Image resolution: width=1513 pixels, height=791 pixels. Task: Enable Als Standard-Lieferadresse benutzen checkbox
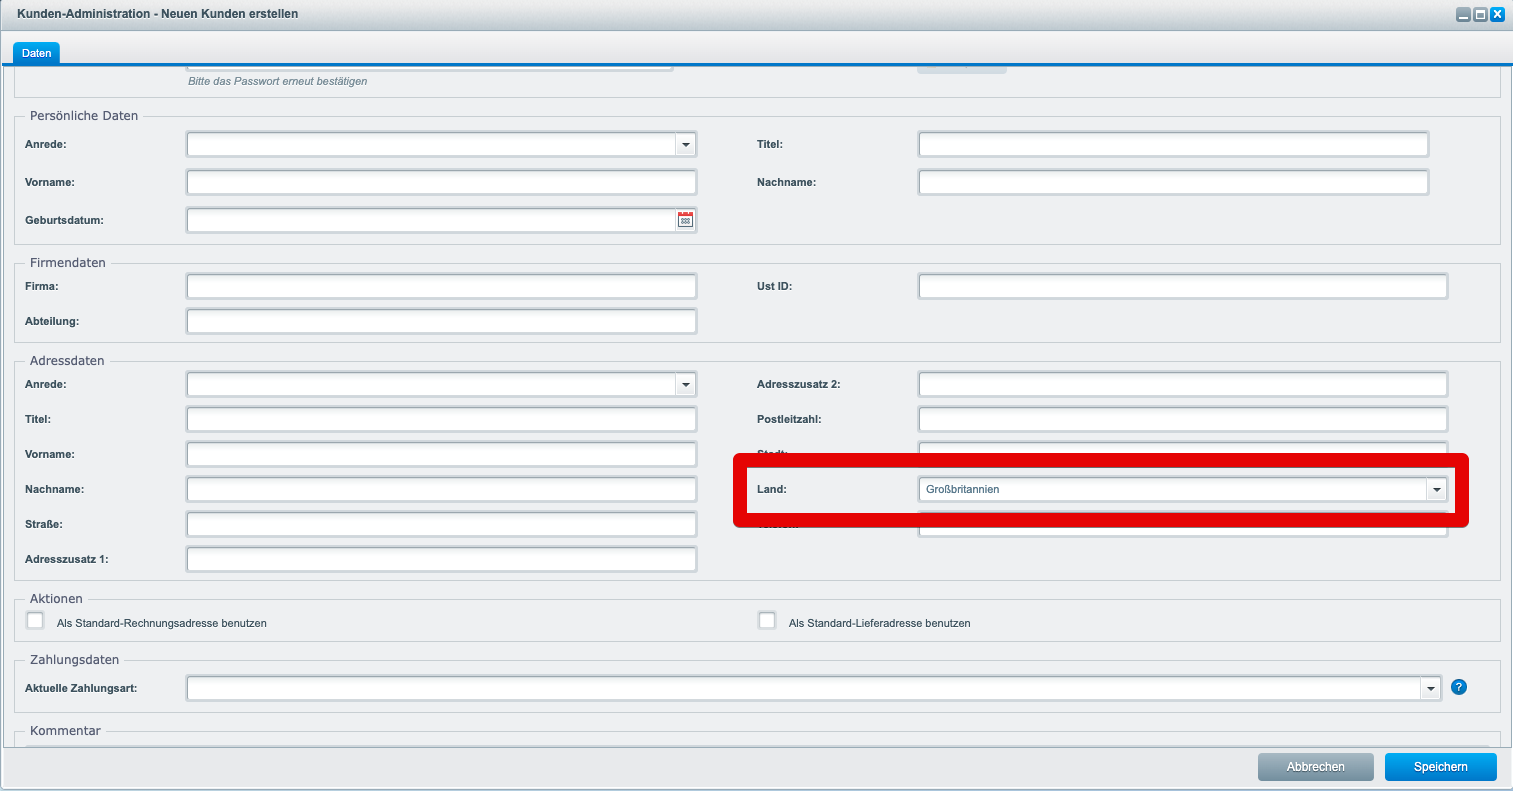767,621
